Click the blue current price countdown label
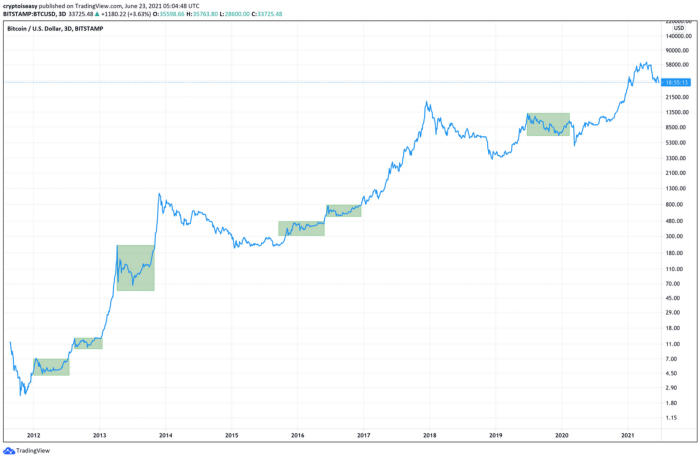700x459 pixels. click(x=675, y=81)
